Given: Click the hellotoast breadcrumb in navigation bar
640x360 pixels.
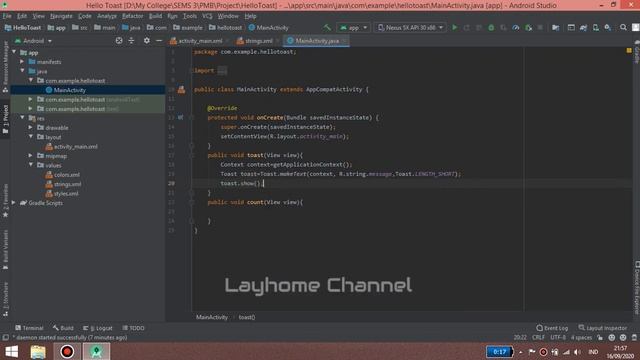Looking at the screenshot, I should point(225,28).
